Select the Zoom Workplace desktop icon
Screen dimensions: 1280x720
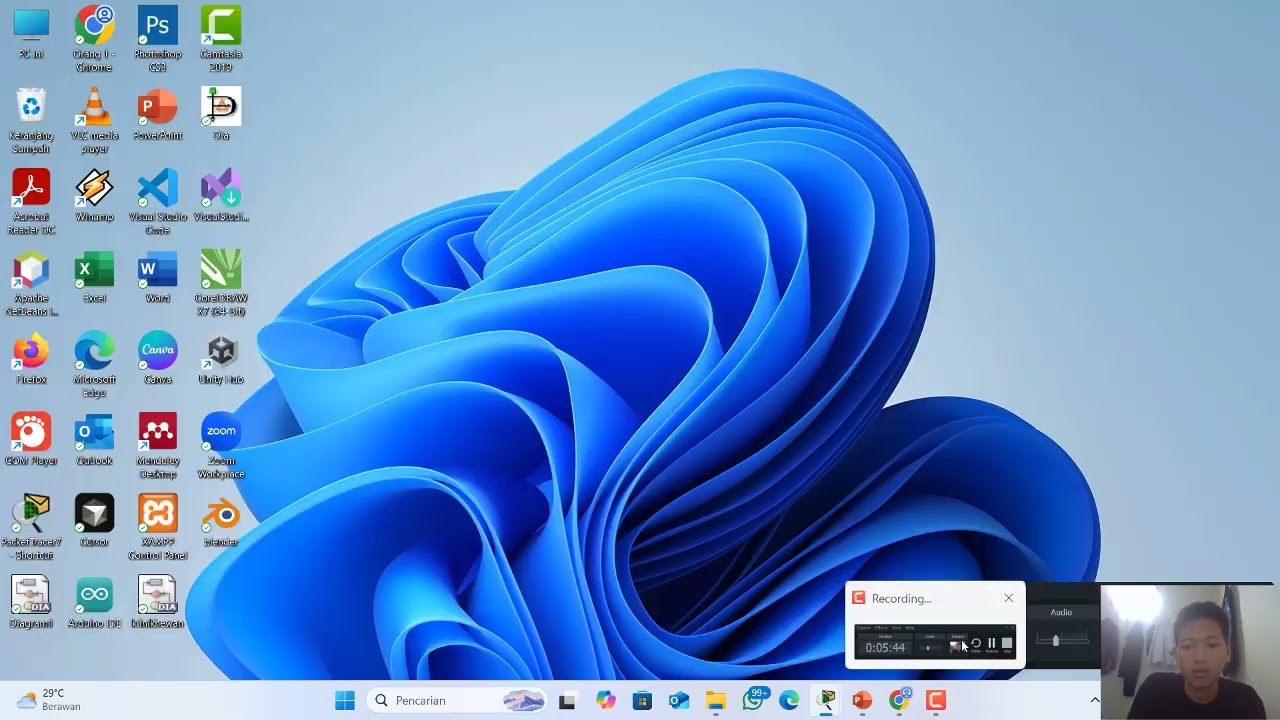221,446
